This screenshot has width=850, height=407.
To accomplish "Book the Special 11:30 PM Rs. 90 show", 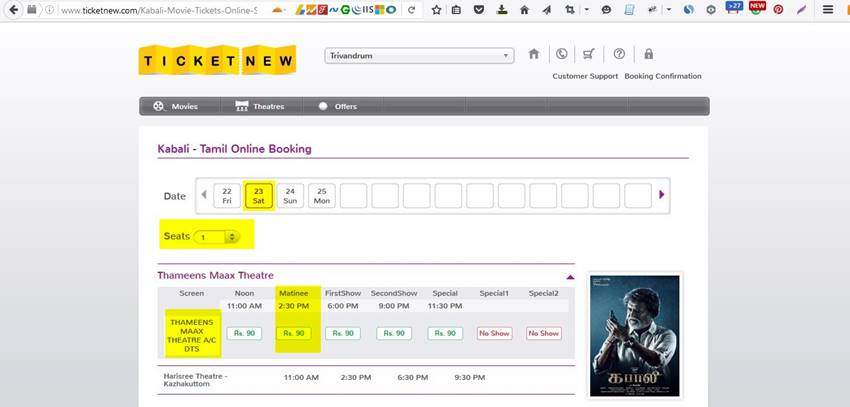I will tap(445, 333).
